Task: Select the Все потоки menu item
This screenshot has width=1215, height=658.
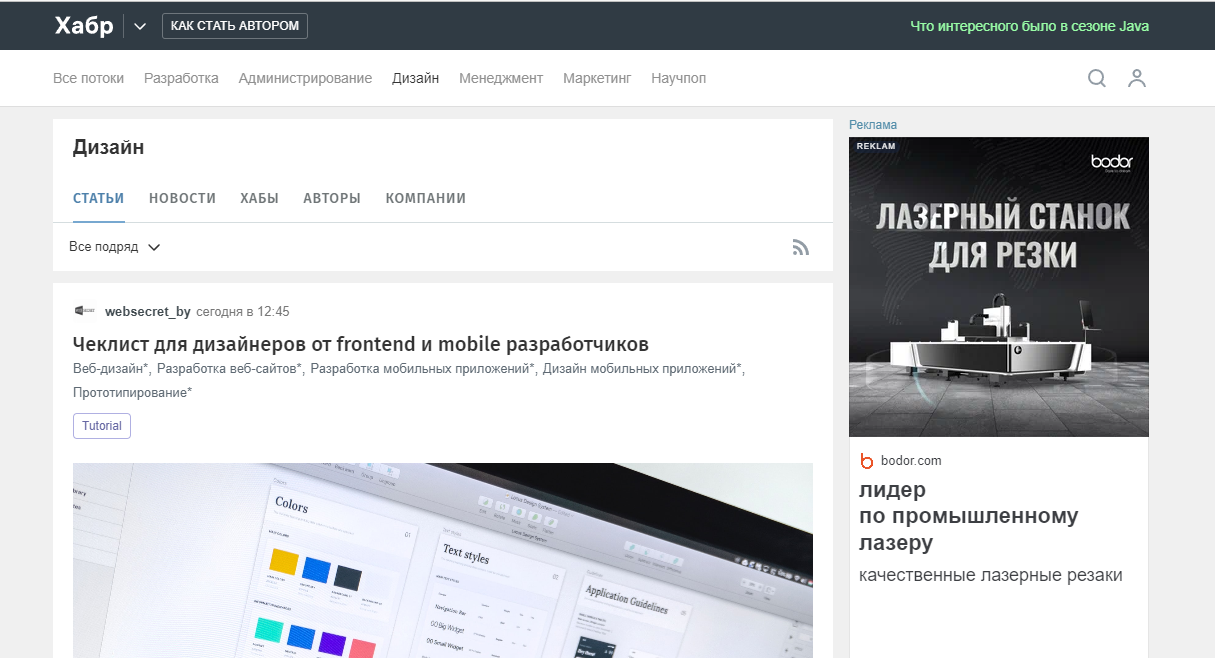Action: (88, 78)
